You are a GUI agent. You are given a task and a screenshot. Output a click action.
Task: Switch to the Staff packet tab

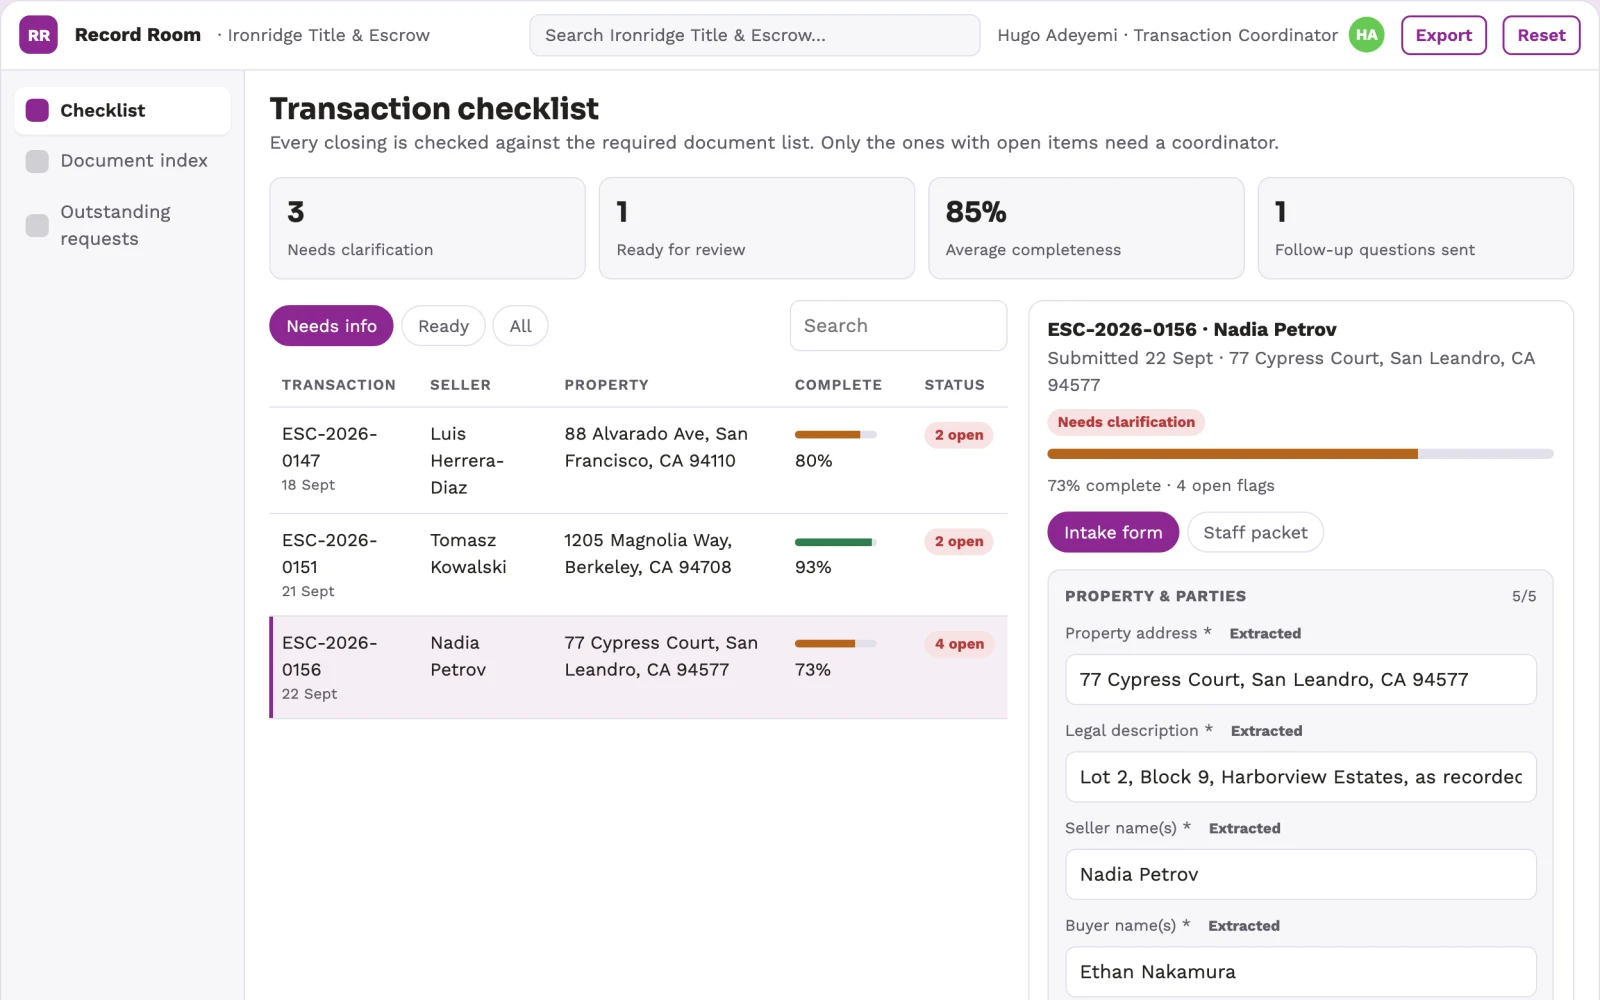[x=1255, y=532]
